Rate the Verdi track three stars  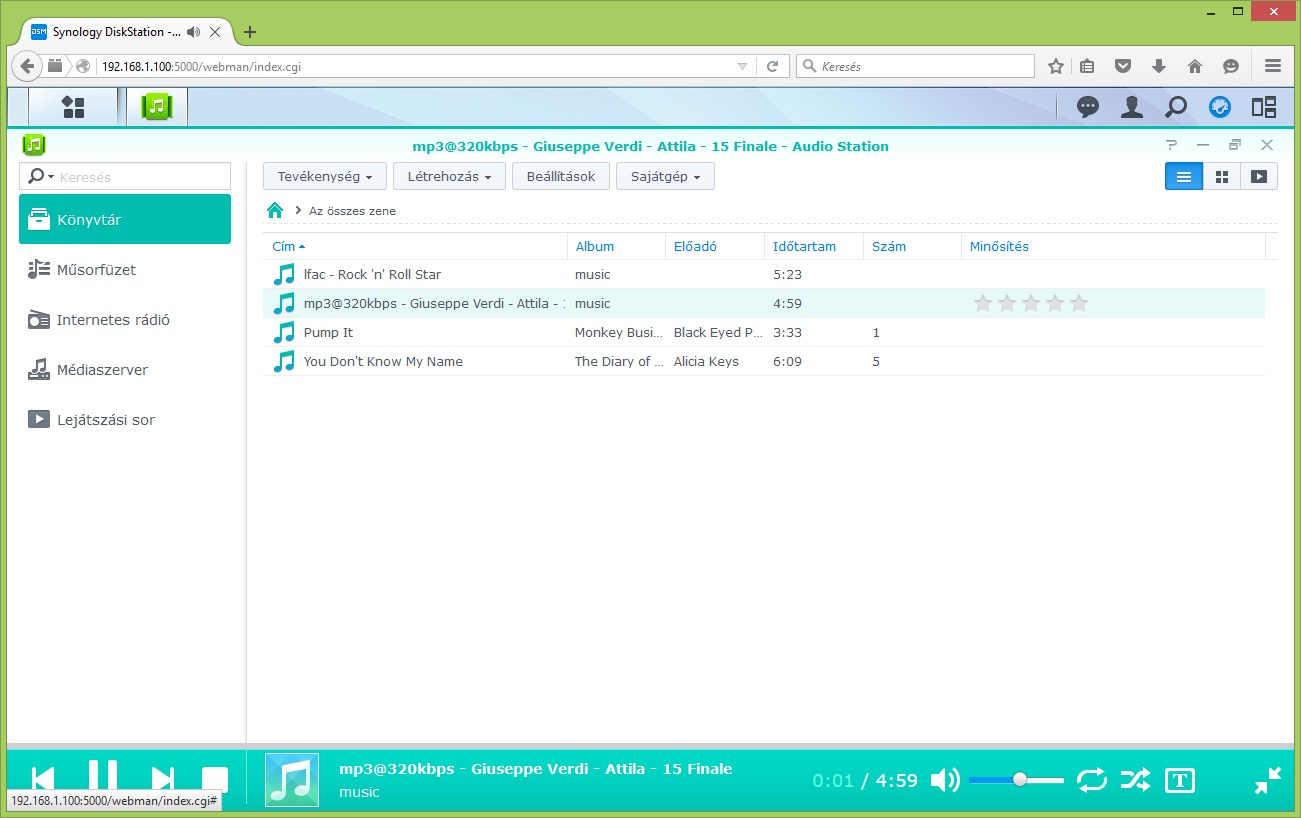(x=1031, y=303)
